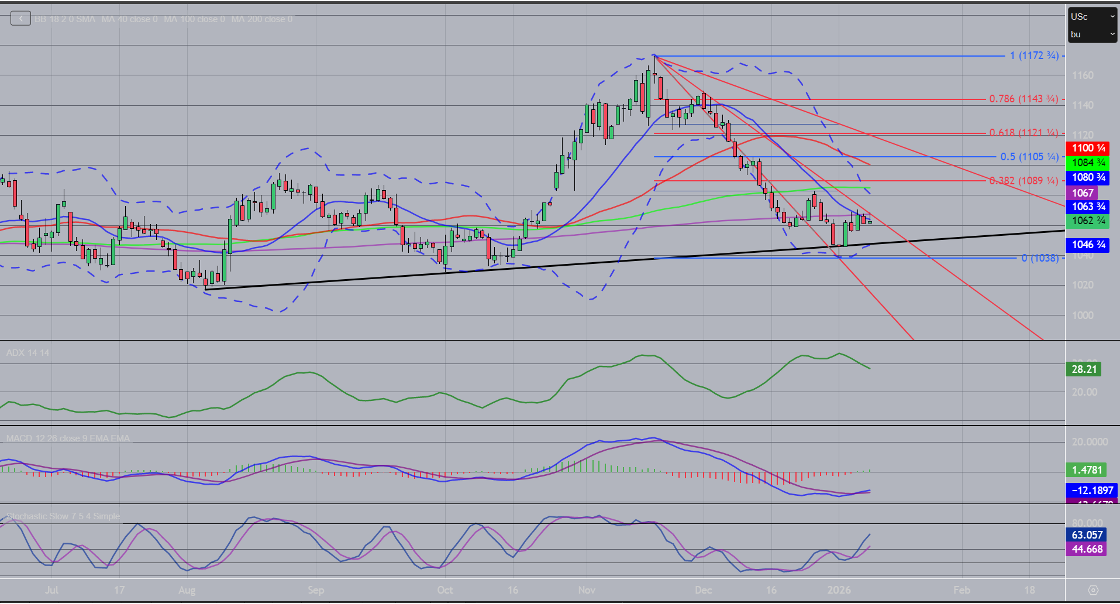The height and width of the screenshot is (604, 1120).
Task: Click the 0.618 Fibonacci level label
Action: 1022,132
